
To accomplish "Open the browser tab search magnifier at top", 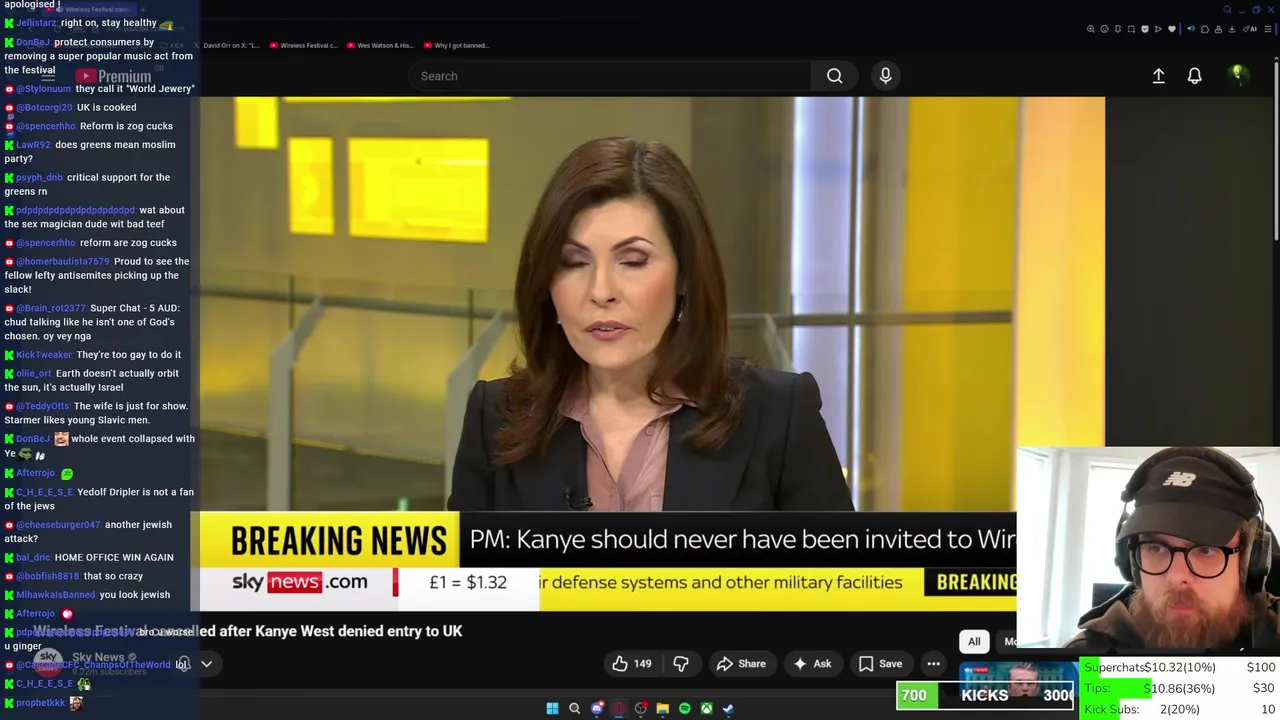I will [1227, 10].
